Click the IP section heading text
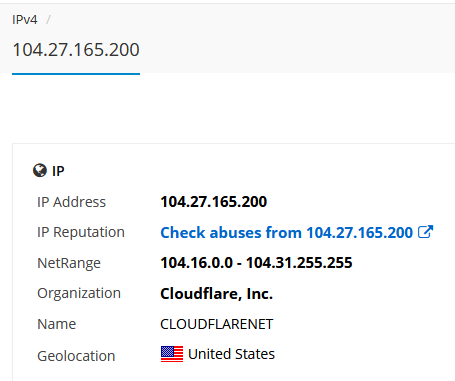The width and height of the screenshot is (455, 381). [58, 171]
